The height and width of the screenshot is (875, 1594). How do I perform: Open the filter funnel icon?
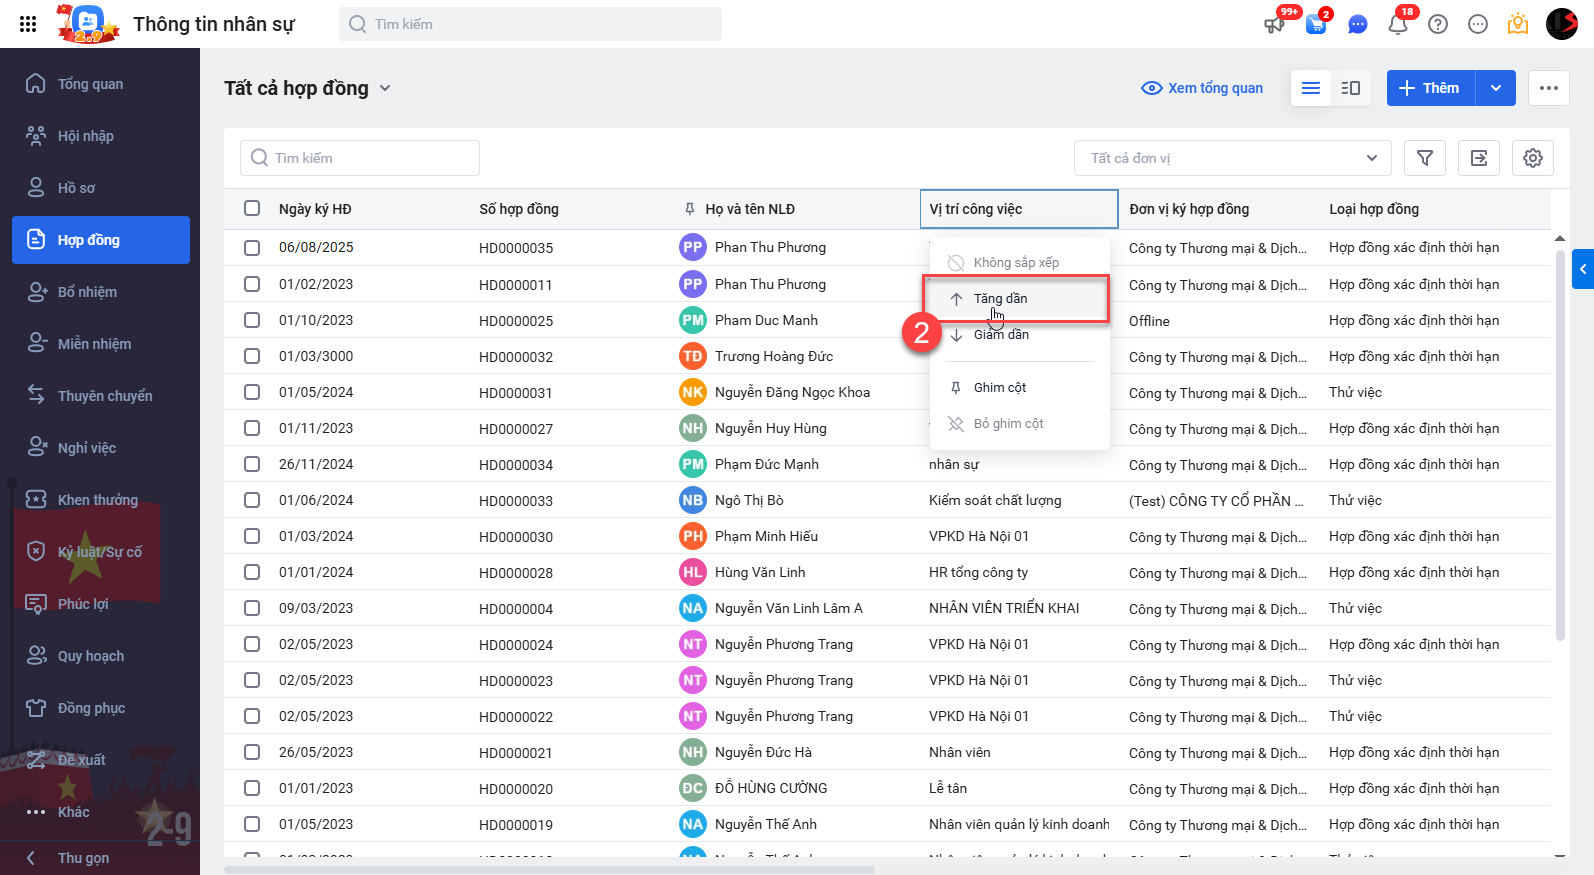click(1425, 158)
